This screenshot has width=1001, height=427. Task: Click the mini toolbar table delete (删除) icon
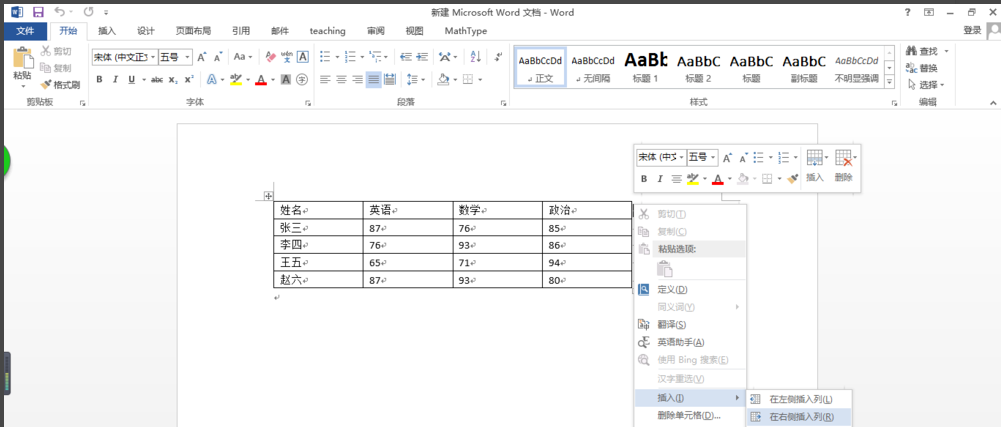(x=844, y=160)
